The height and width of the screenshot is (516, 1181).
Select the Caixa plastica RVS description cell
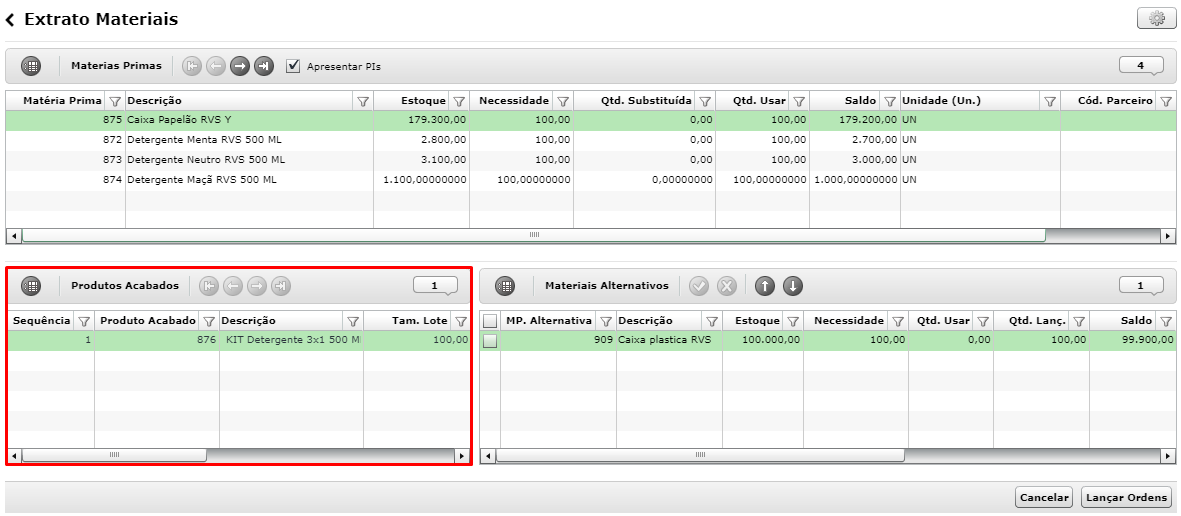point(669,340)
